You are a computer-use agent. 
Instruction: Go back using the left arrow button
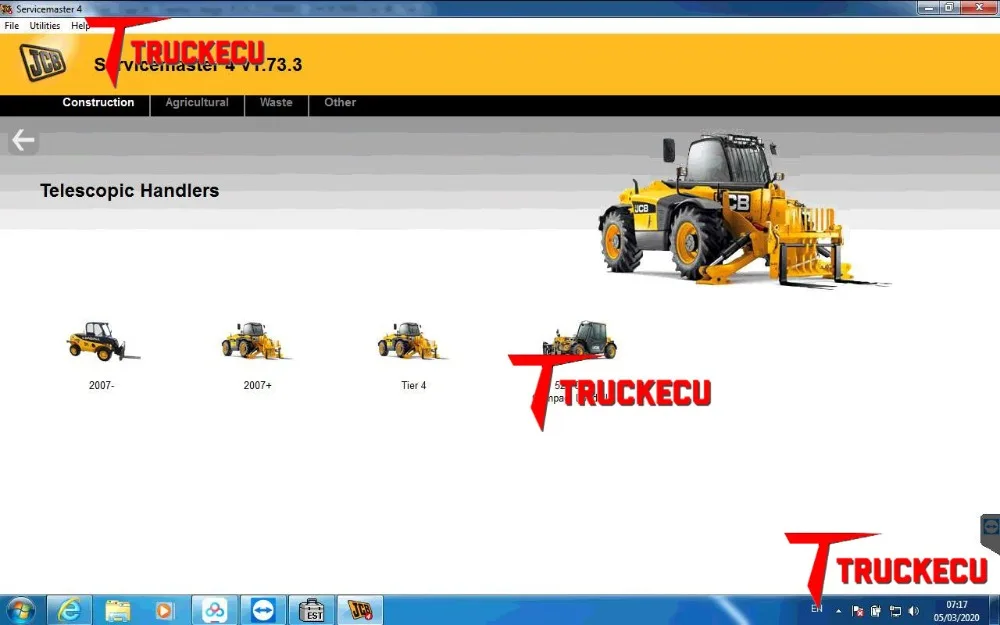pos(24,140)
